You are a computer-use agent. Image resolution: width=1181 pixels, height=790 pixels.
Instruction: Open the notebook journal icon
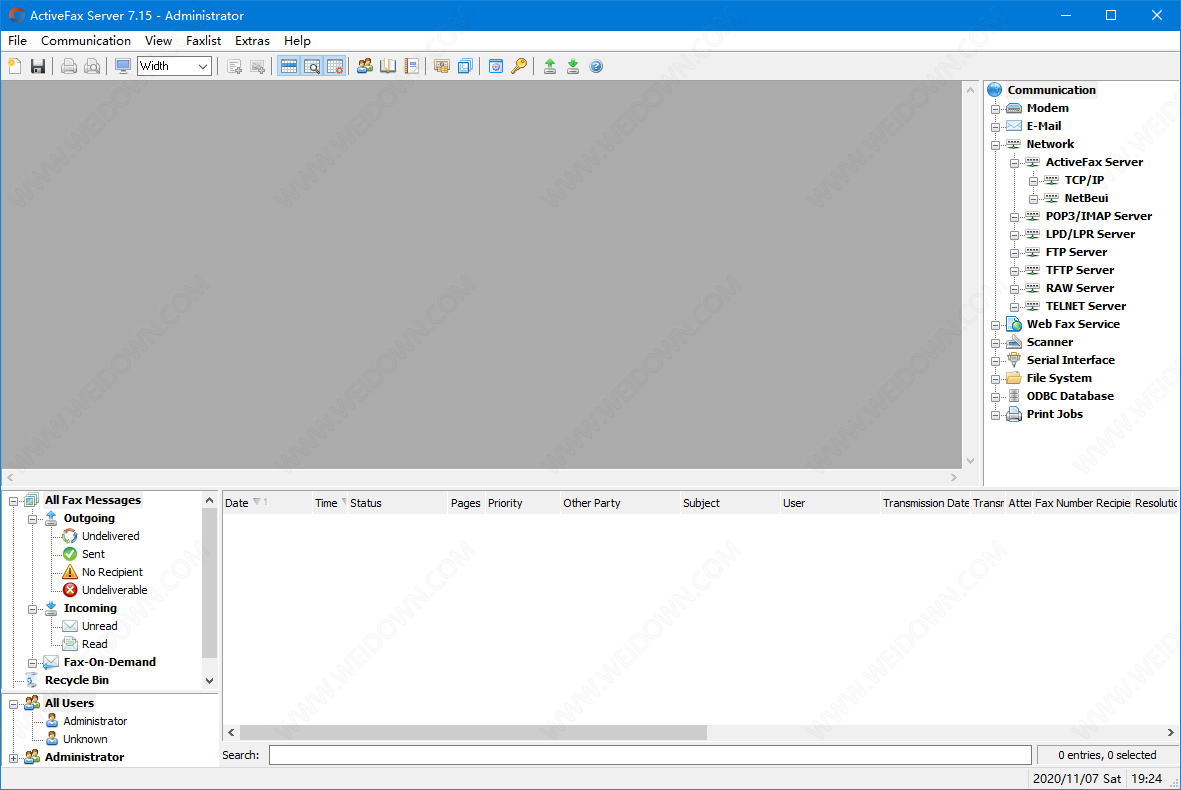[411, 66]
